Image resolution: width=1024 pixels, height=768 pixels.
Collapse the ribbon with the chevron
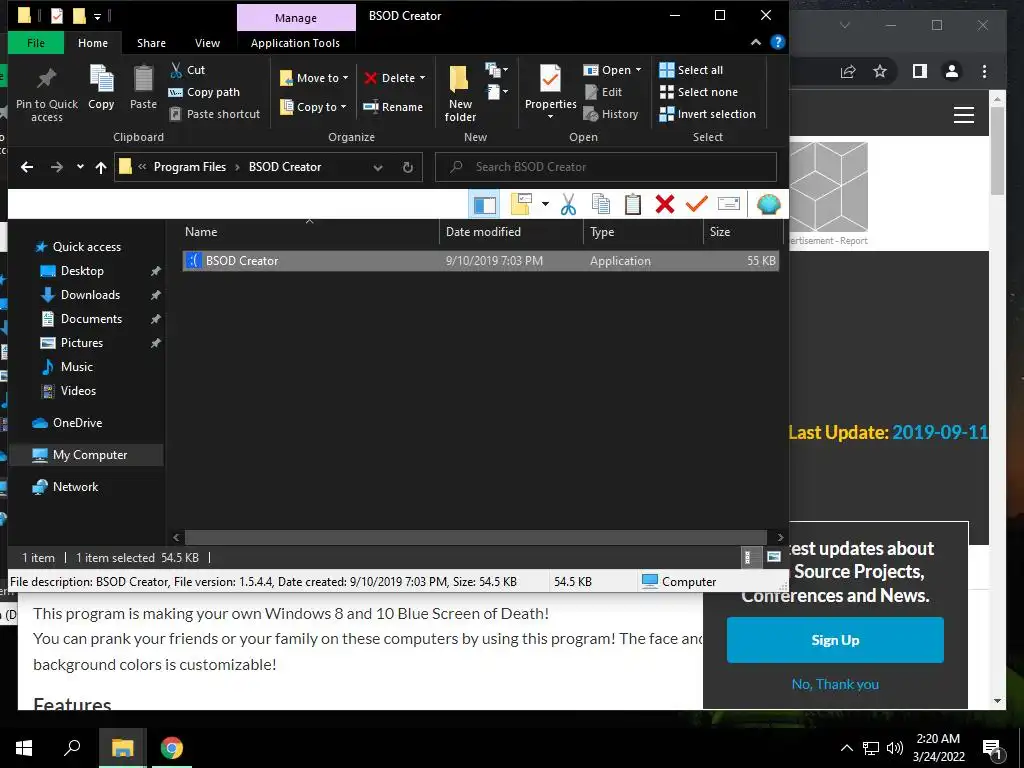pos(756,42)
